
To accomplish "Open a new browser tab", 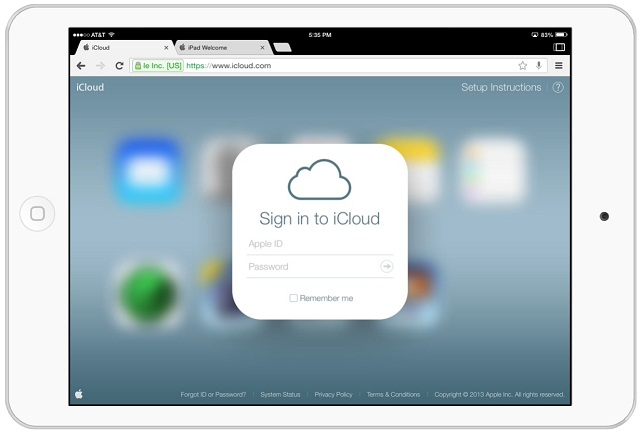I will (x=282, y=48).
